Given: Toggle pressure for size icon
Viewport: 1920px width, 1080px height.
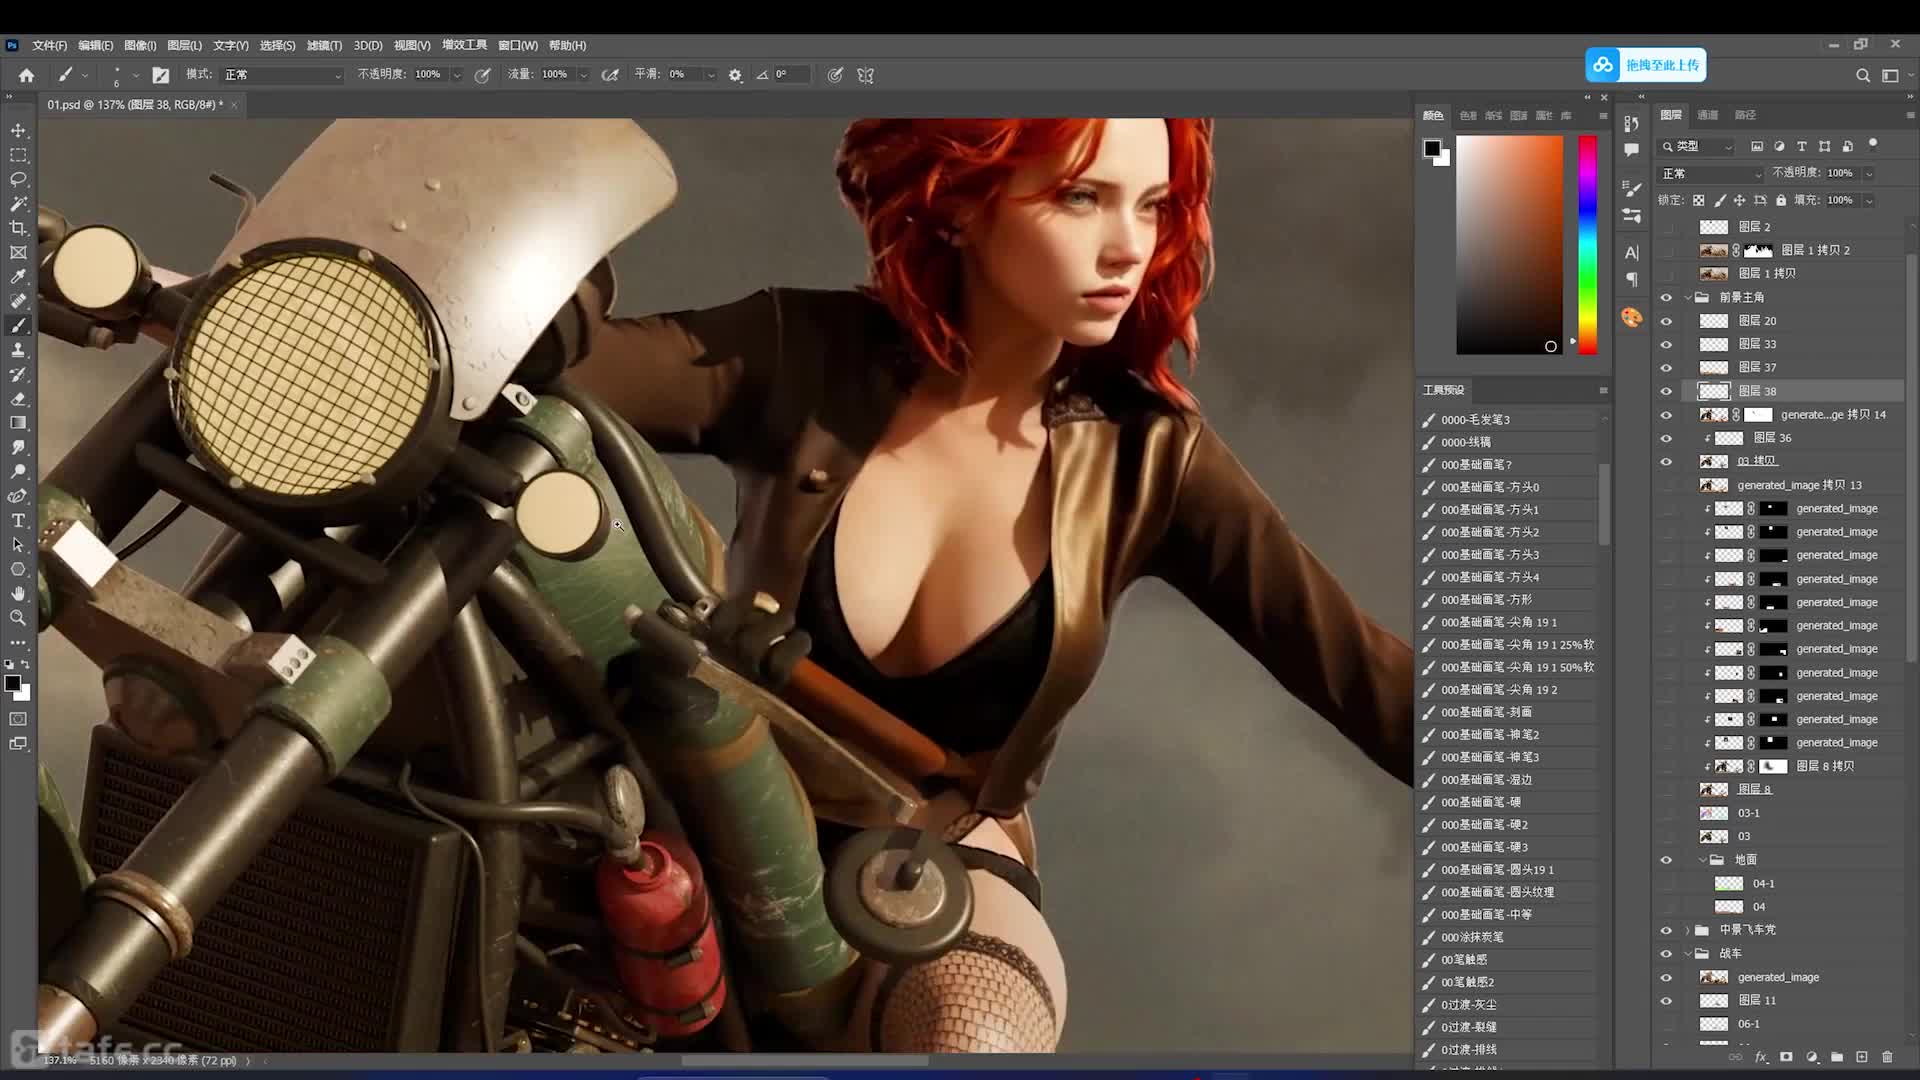Looking at the screenshot, I should [x=835, y=75].
